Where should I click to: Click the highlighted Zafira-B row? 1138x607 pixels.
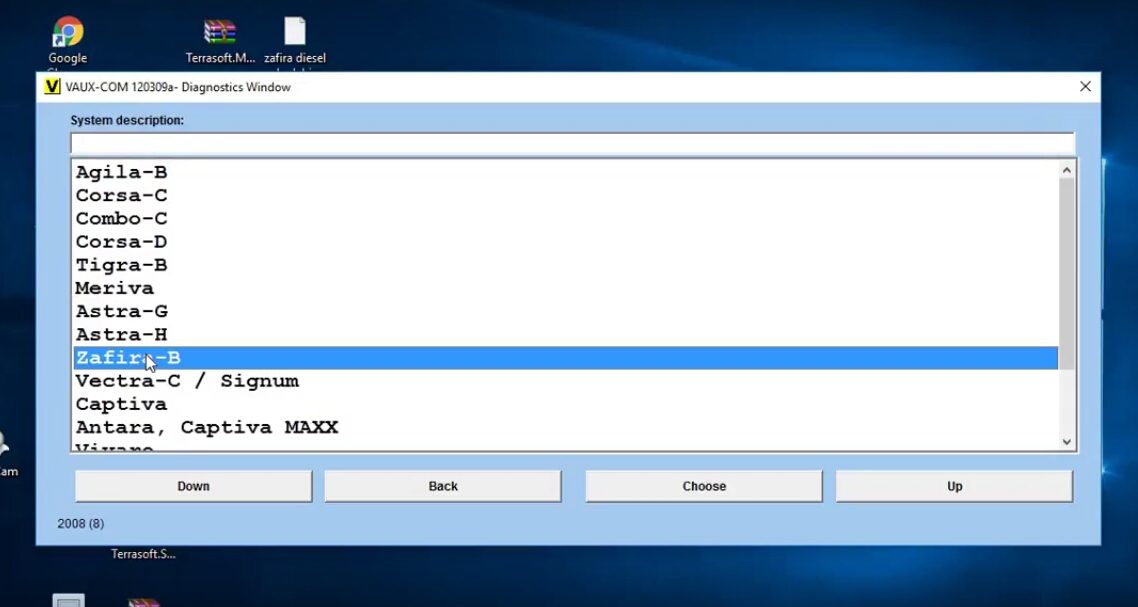(x=565, y=358)
